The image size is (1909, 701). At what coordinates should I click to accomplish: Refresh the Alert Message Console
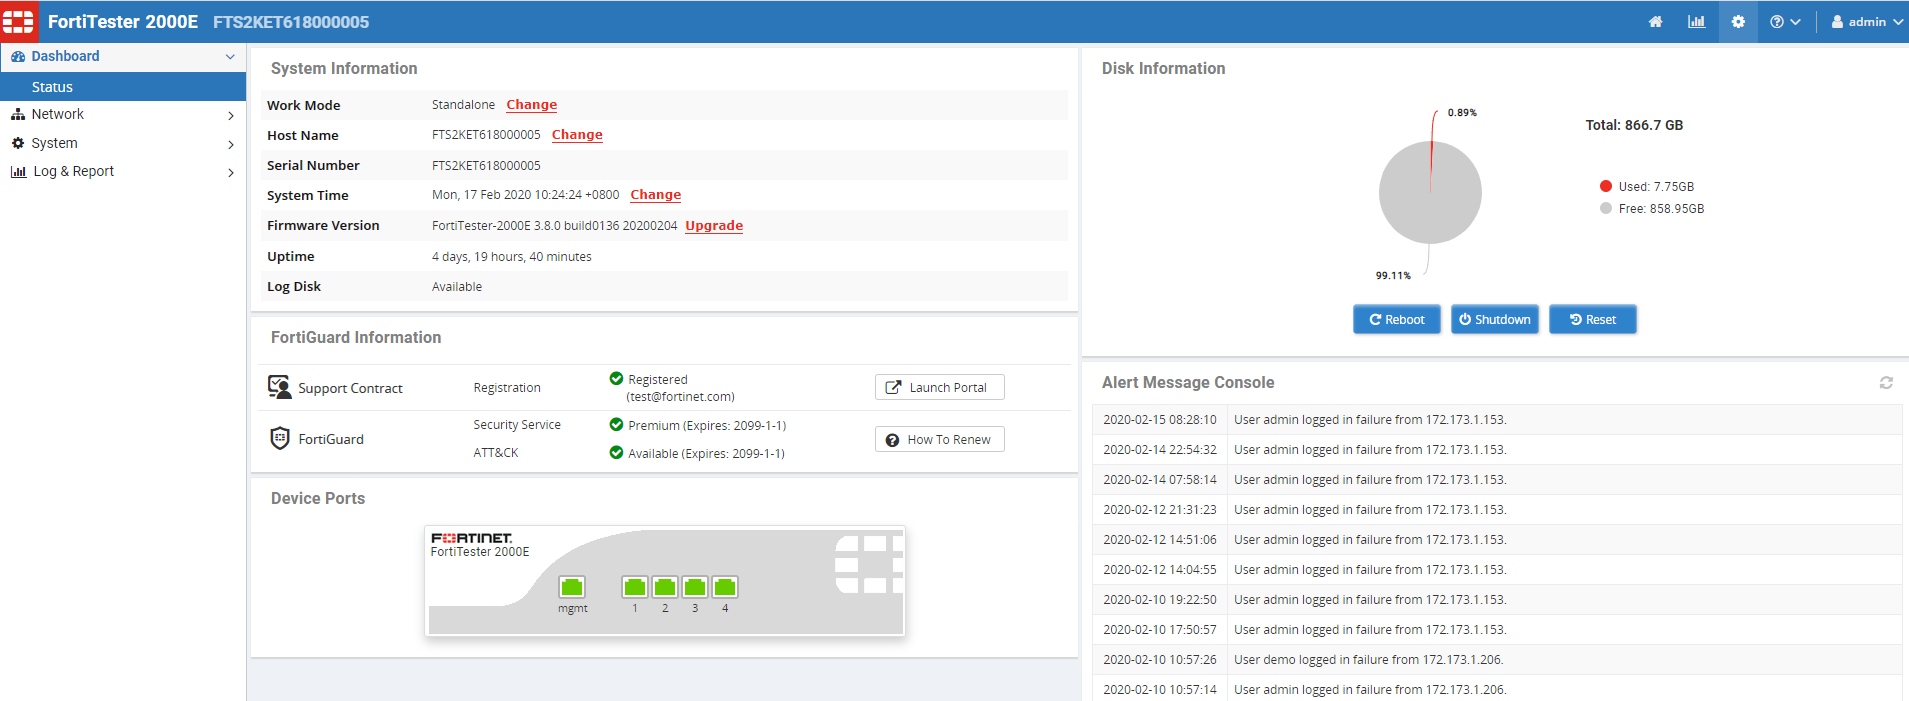tap(1886, 383)
